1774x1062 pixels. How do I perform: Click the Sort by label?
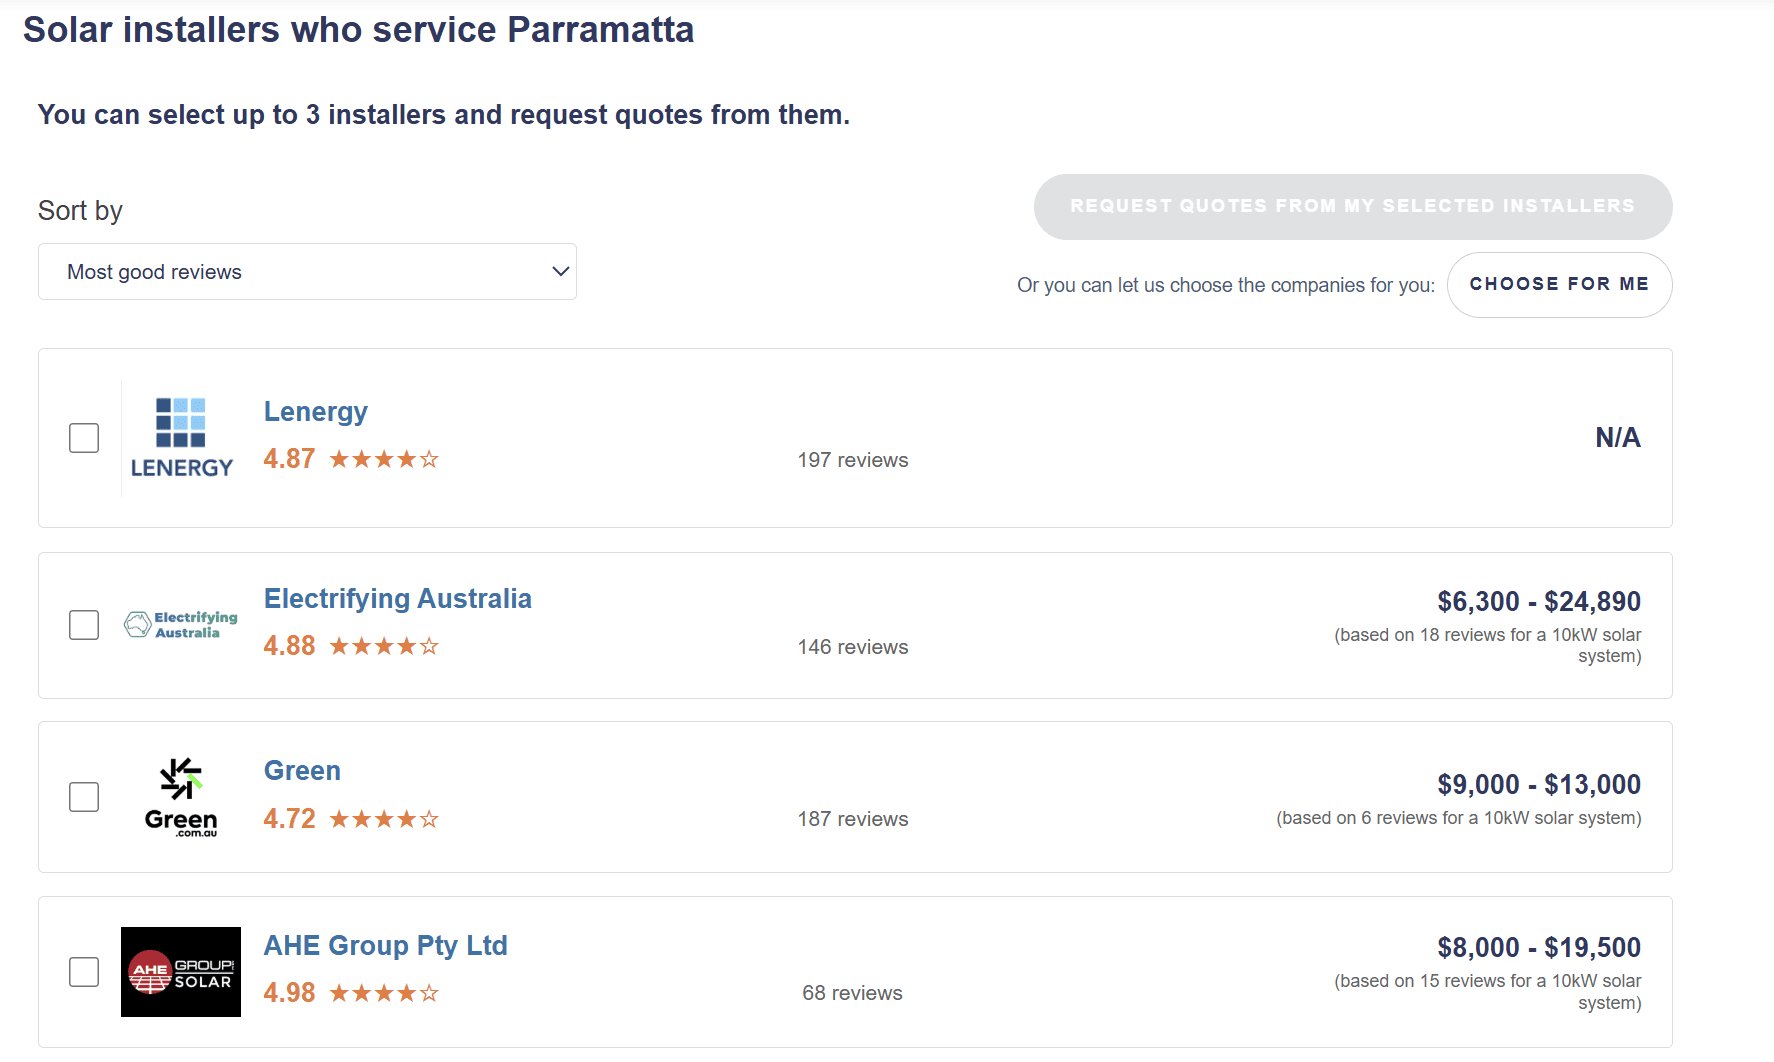(80, 211)
